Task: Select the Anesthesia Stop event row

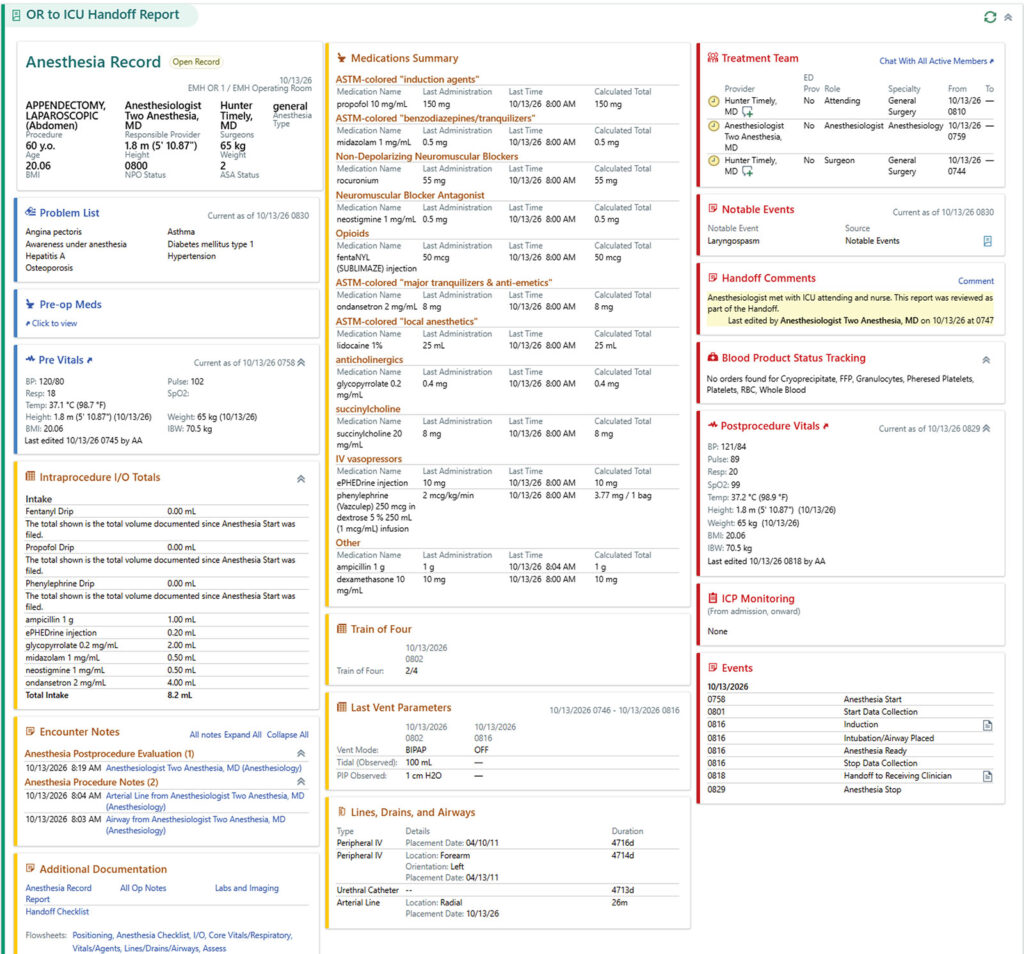Action: (850, 789)
